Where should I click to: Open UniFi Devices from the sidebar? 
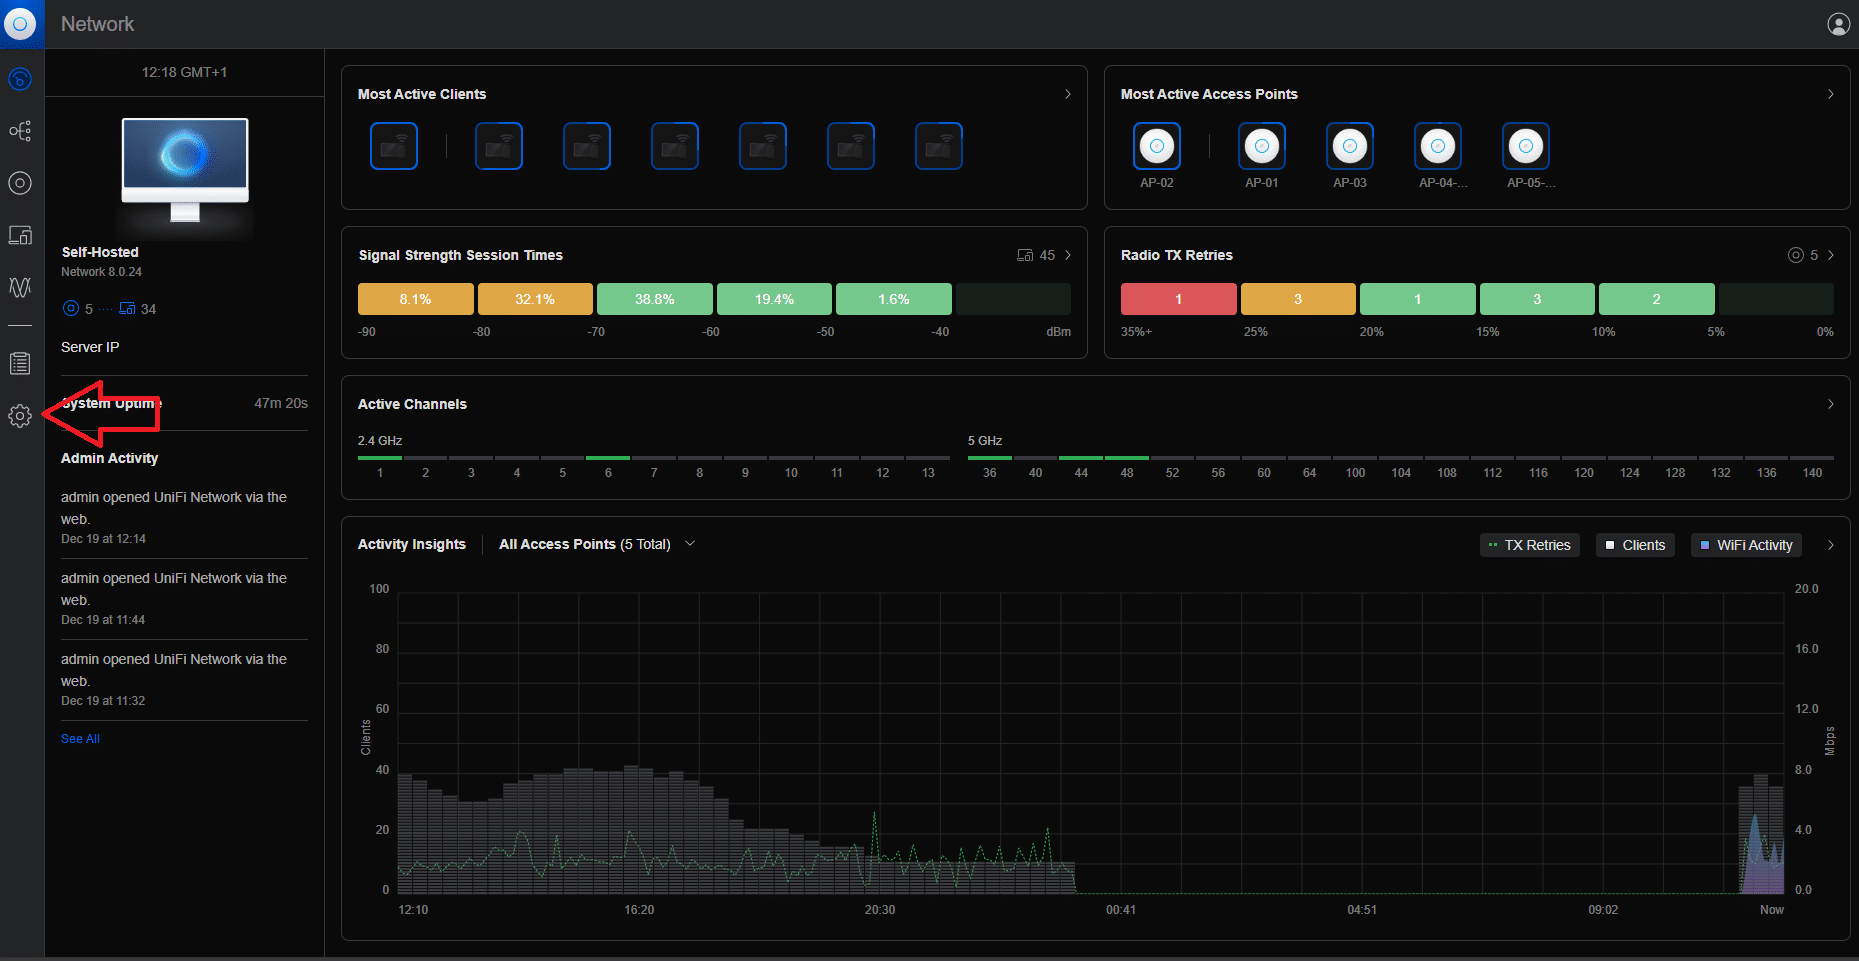[x=20, y=183]
